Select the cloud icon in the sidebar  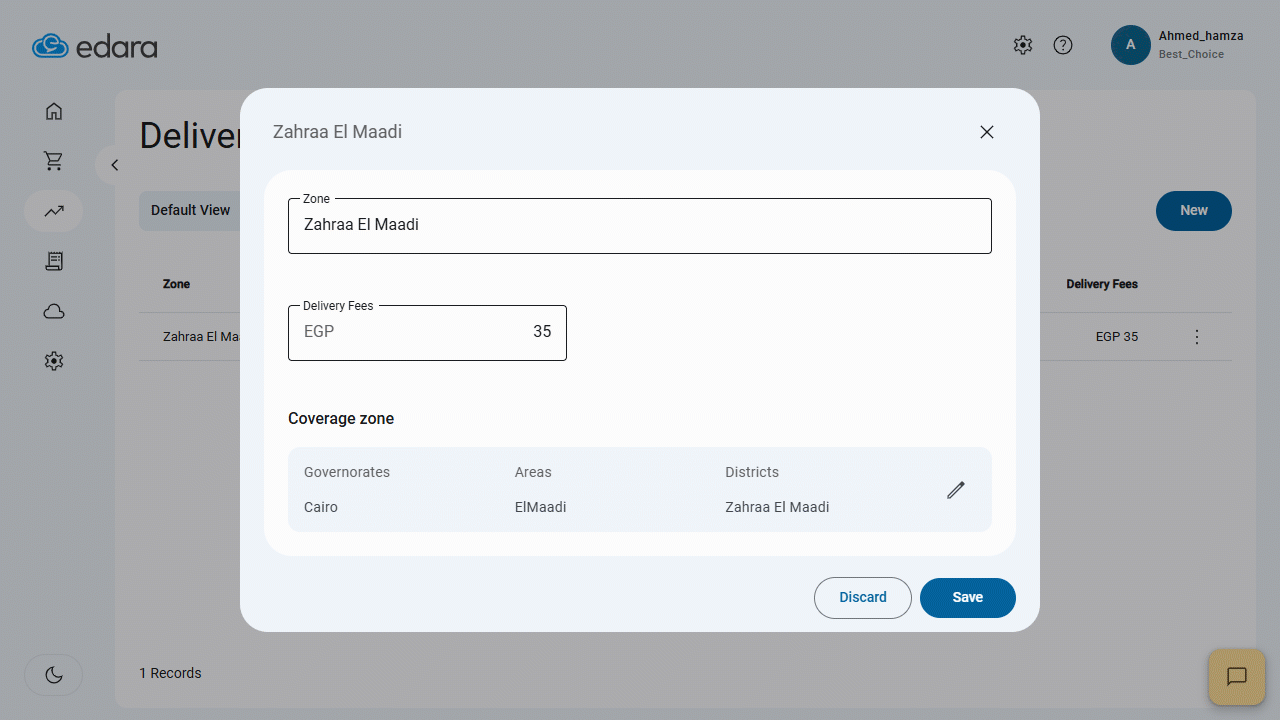[x=53, y=311]
